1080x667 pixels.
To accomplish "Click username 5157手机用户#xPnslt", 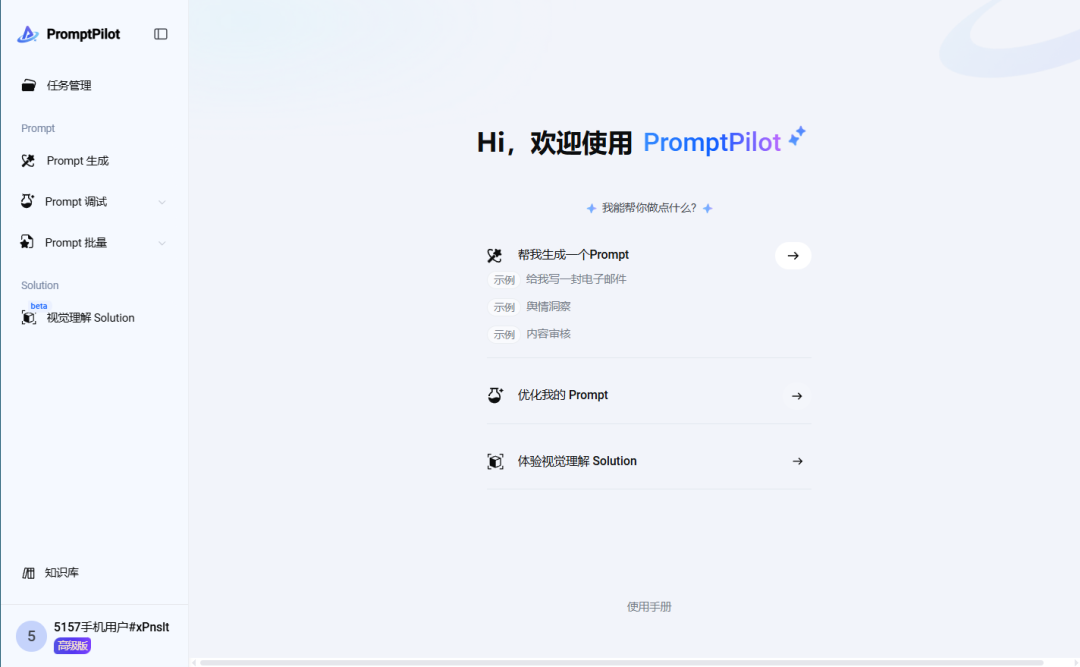I will tap(112, 627).
